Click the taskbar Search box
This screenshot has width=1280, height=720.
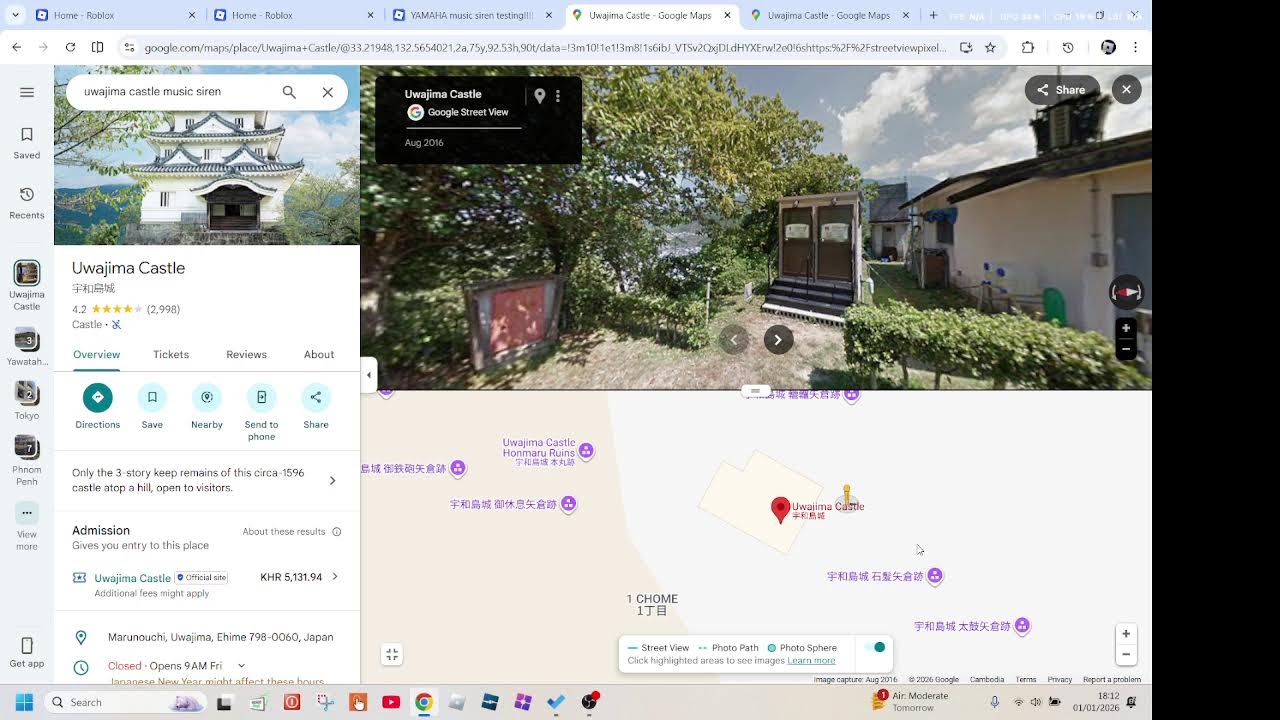[x=126, y=702]
